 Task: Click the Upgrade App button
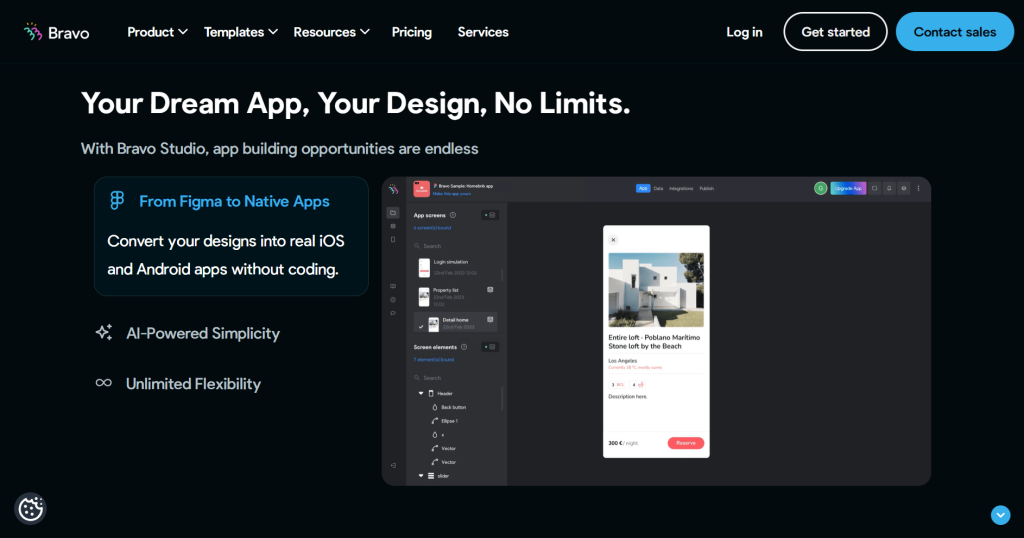coord(848,188)
